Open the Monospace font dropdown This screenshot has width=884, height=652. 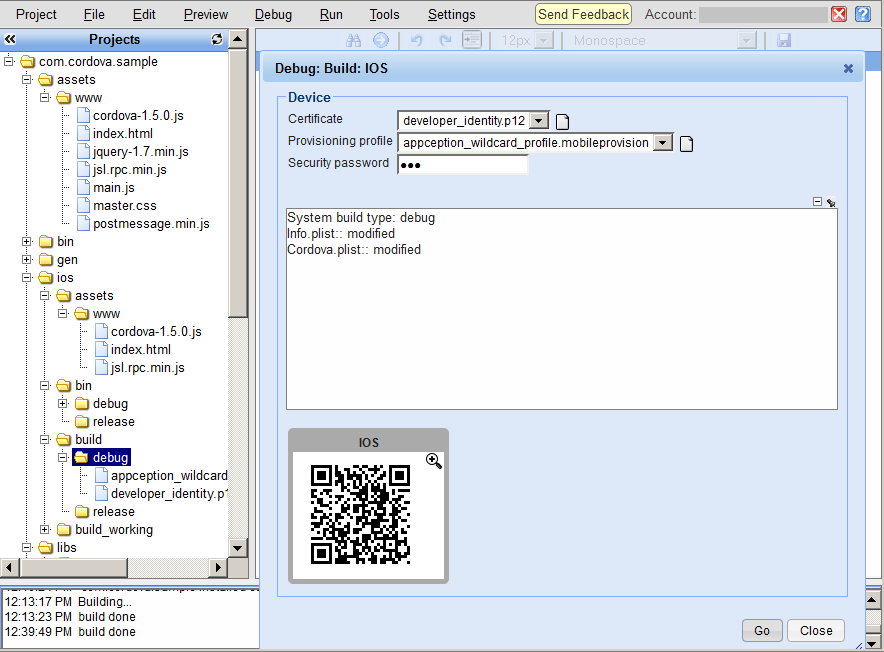tap(746, 41)
